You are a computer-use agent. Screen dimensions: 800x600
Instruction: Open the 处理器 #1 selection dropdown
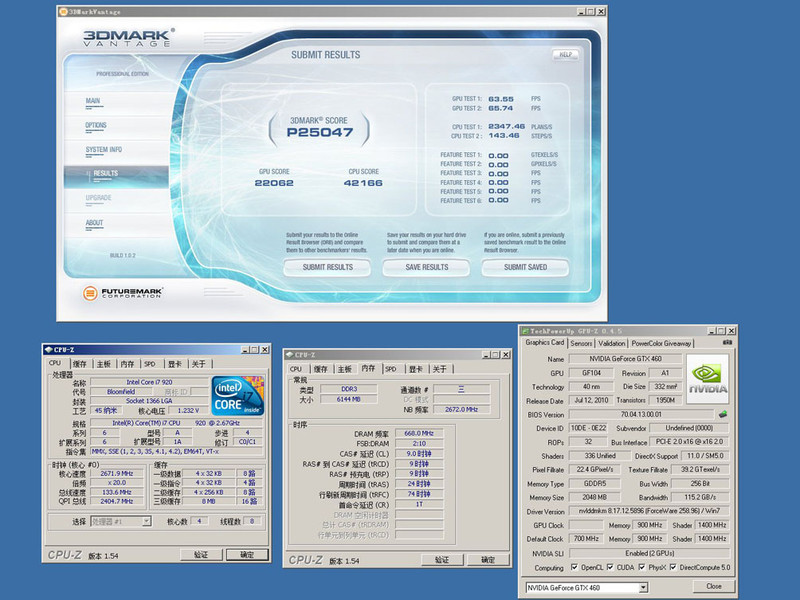point(146,521)
